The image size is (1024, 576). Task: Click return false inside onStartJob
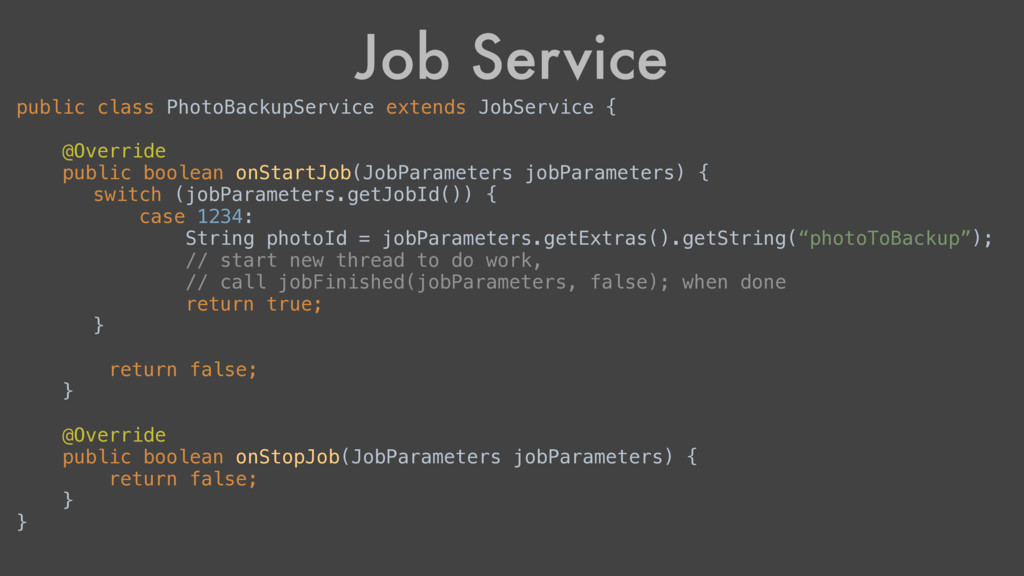(183, 370)
